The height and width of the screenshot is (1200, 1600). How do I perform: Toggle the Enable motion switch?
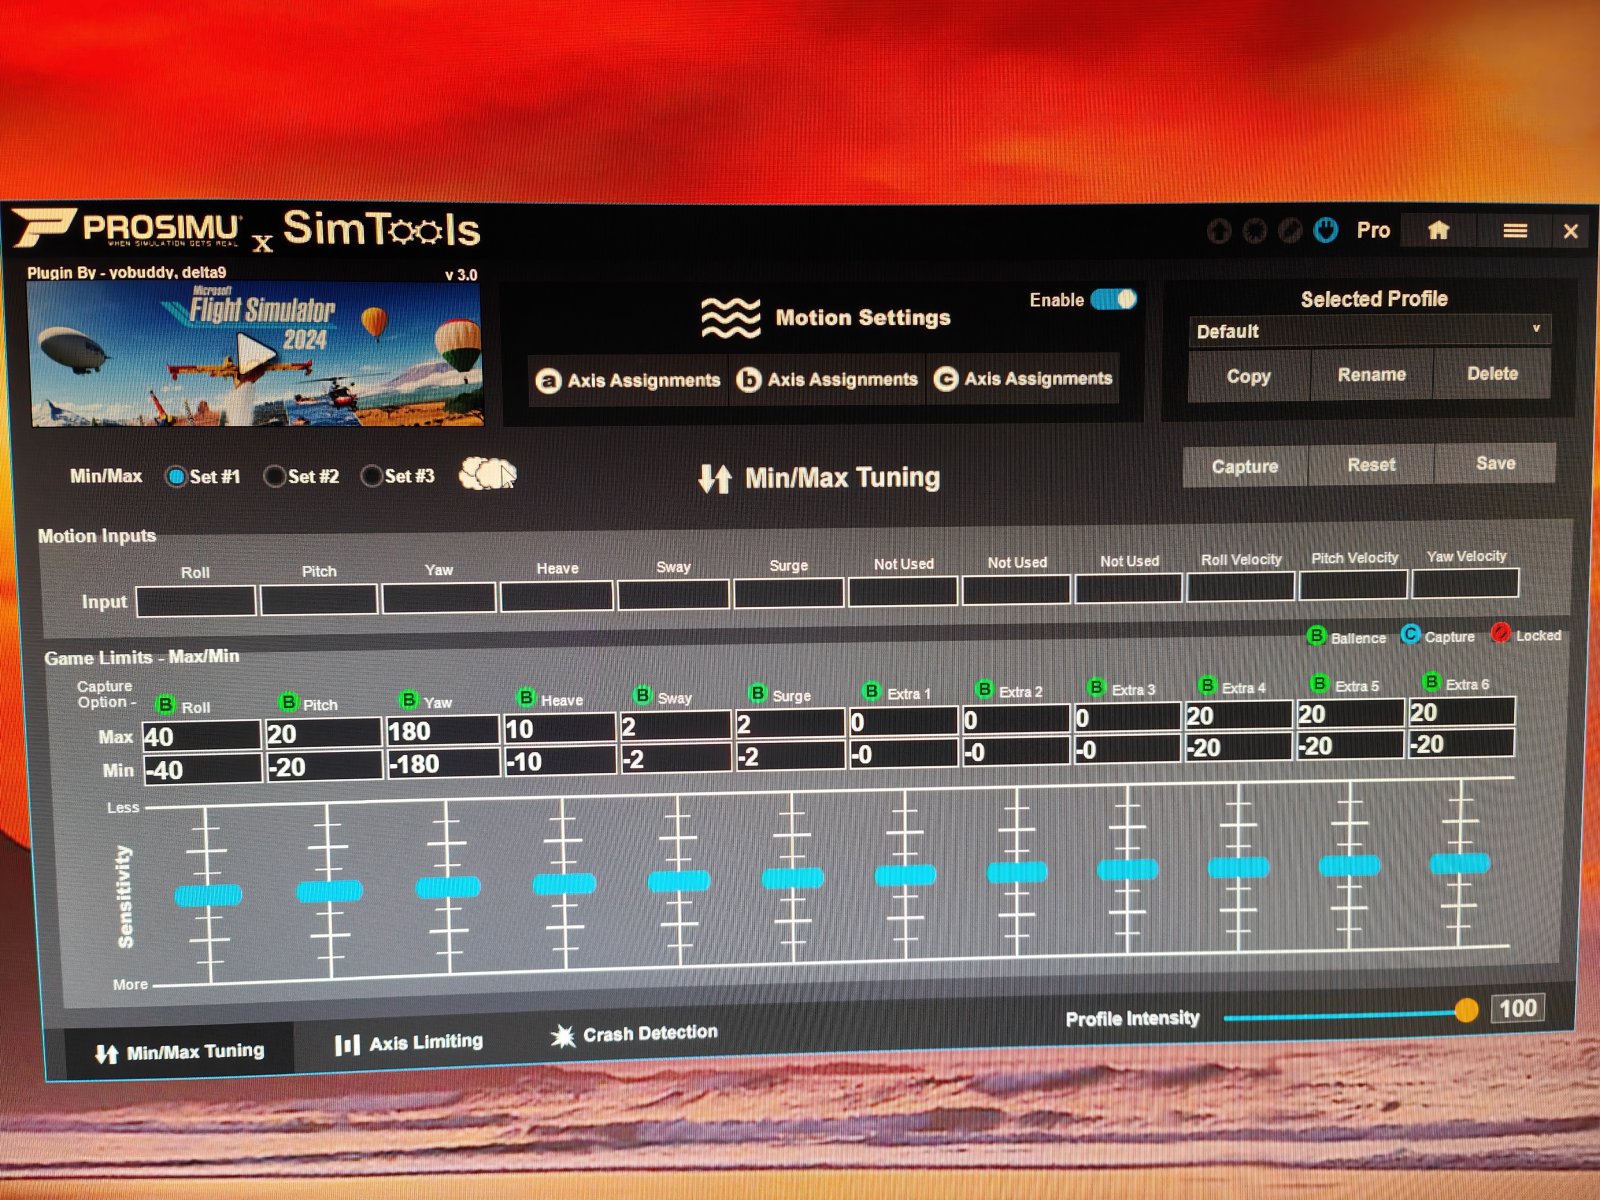pyautogui.click(x=1113, y=298)
